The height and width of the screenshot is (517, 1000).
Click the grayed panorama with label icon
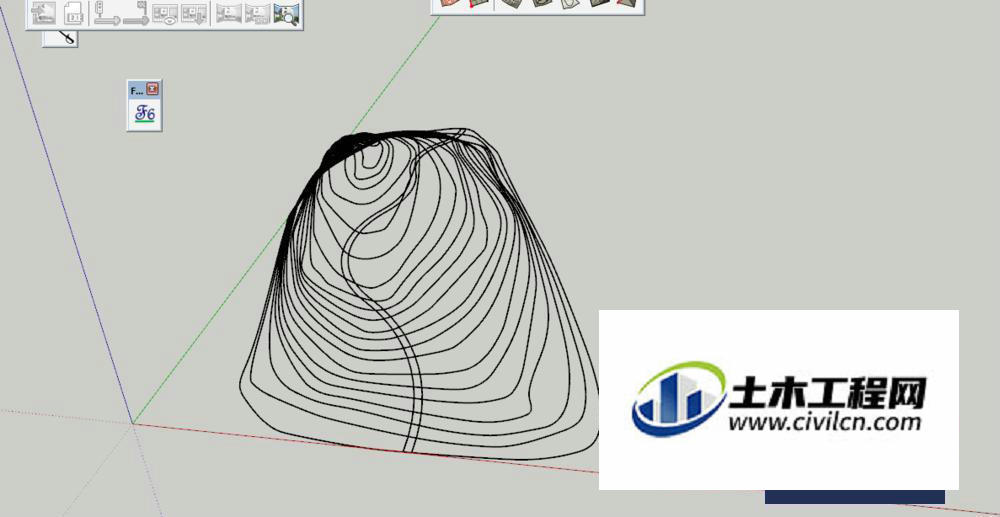click(x=258, y=13)
